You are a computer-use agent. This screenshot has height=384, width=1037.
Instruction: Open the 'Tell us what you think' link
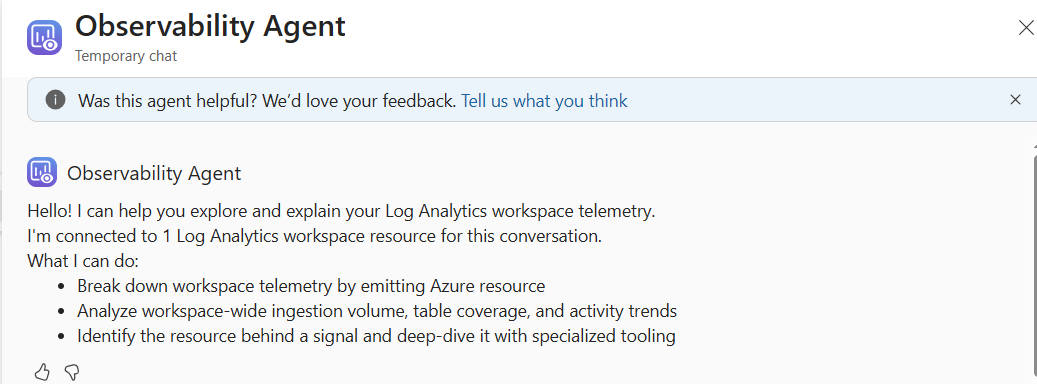click(544, 100)
